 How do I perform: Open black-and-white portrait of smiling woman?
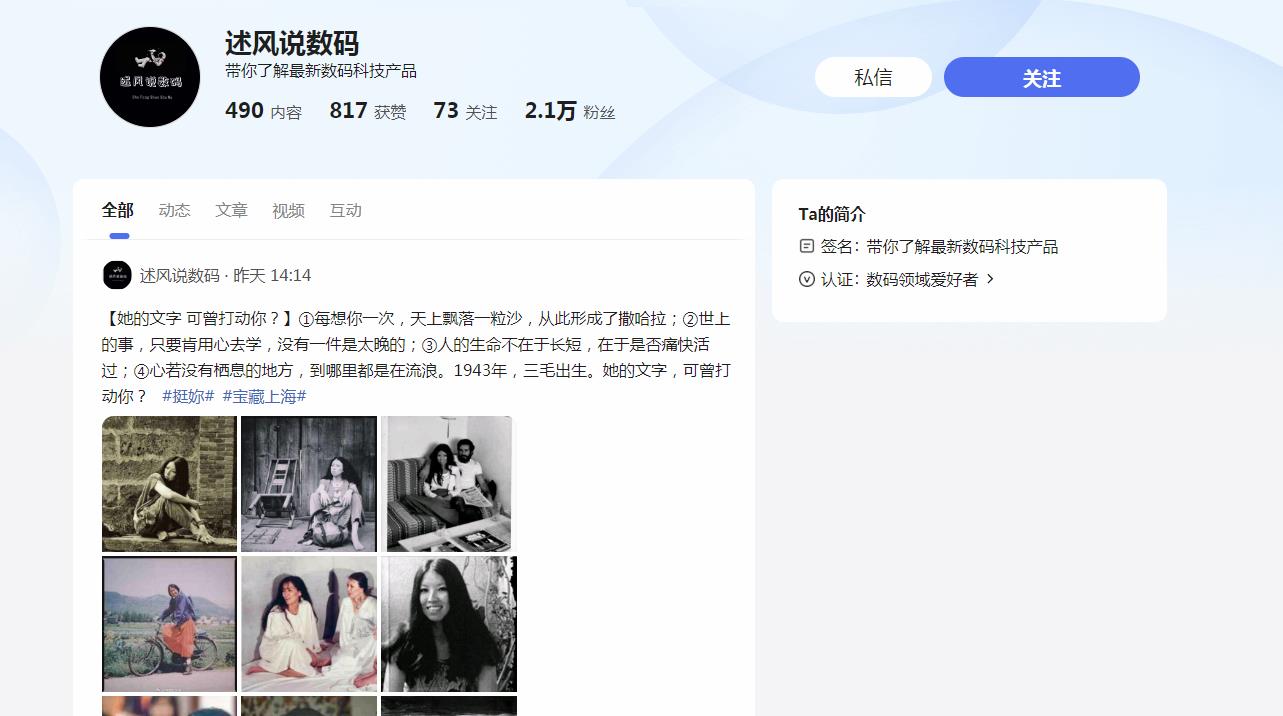click(x=448, y=624)
